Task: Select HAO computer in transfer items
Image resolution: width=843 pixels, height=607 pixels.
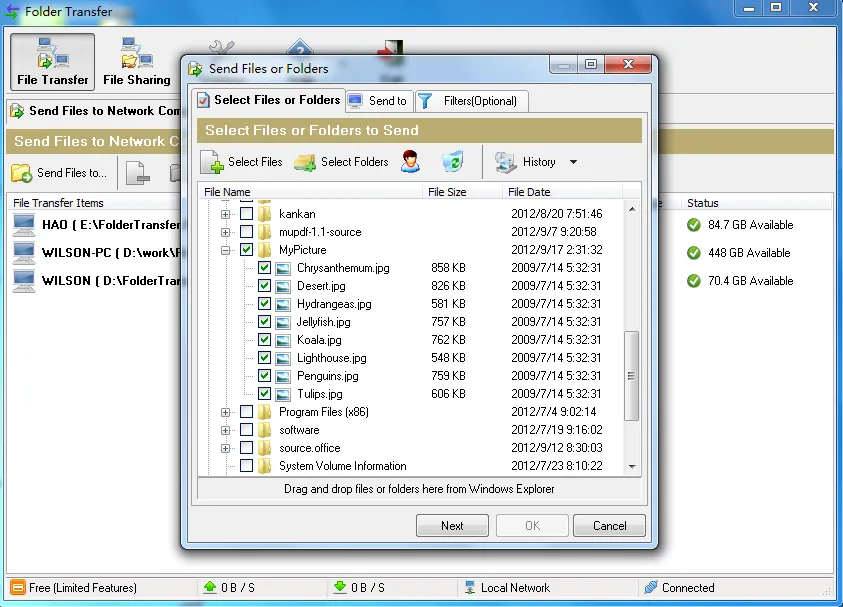Action: pyautogui.click(x=97, y=225)
